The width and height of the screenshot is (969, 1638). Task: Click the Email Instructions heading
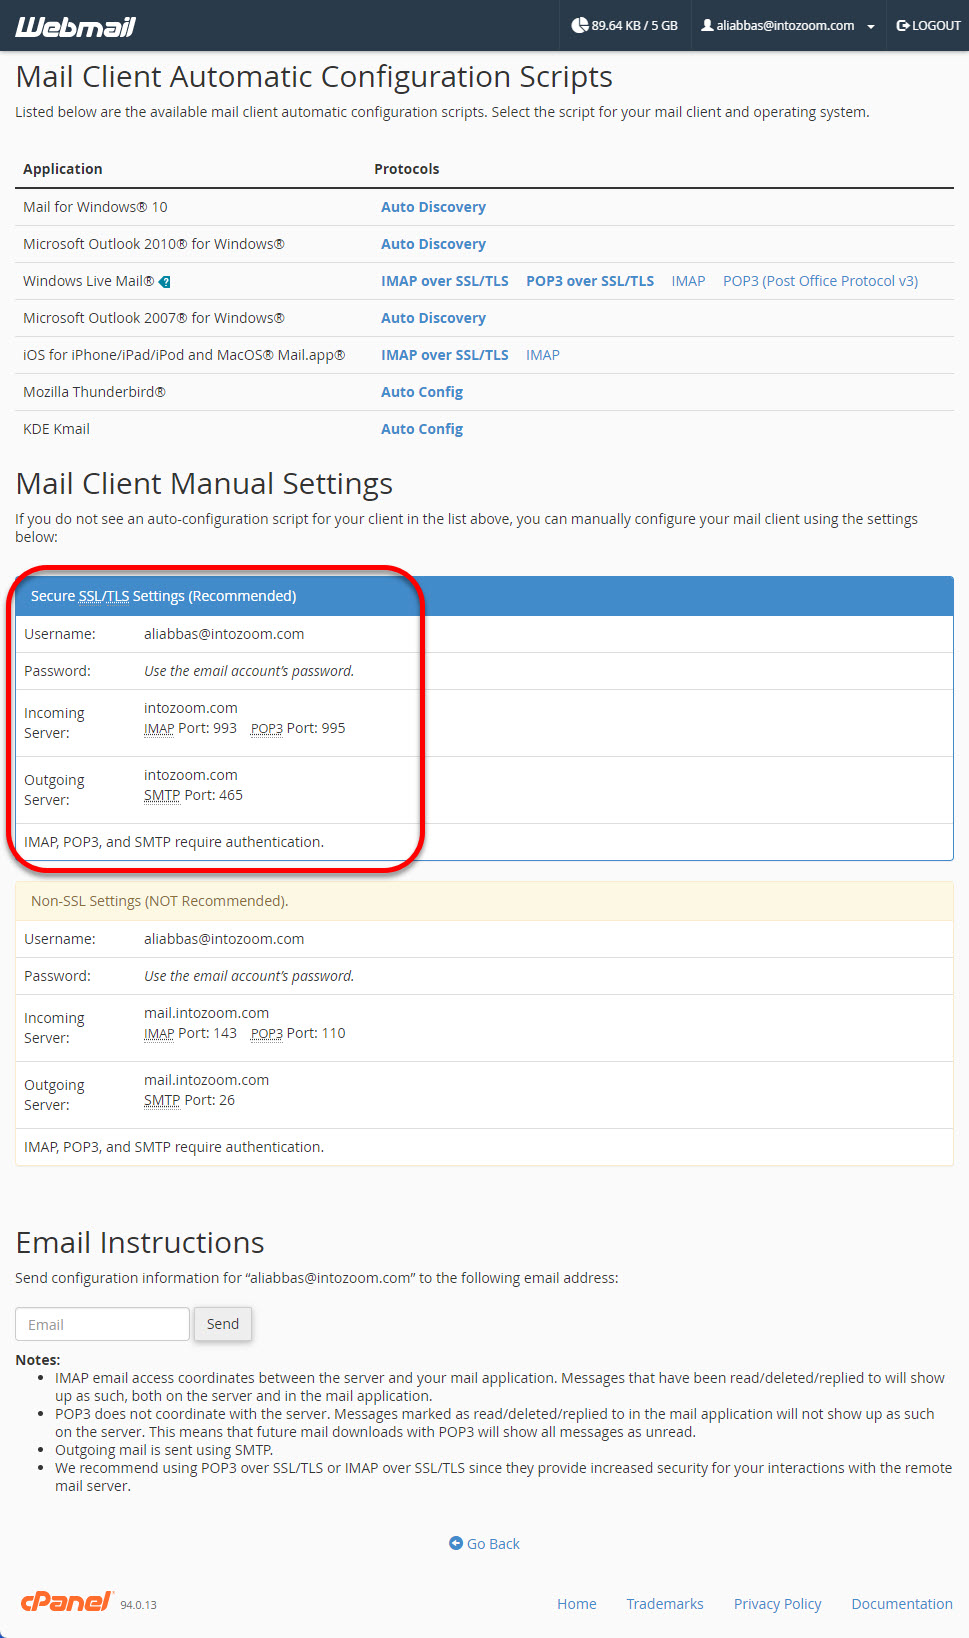click(x=140, y=1243)
